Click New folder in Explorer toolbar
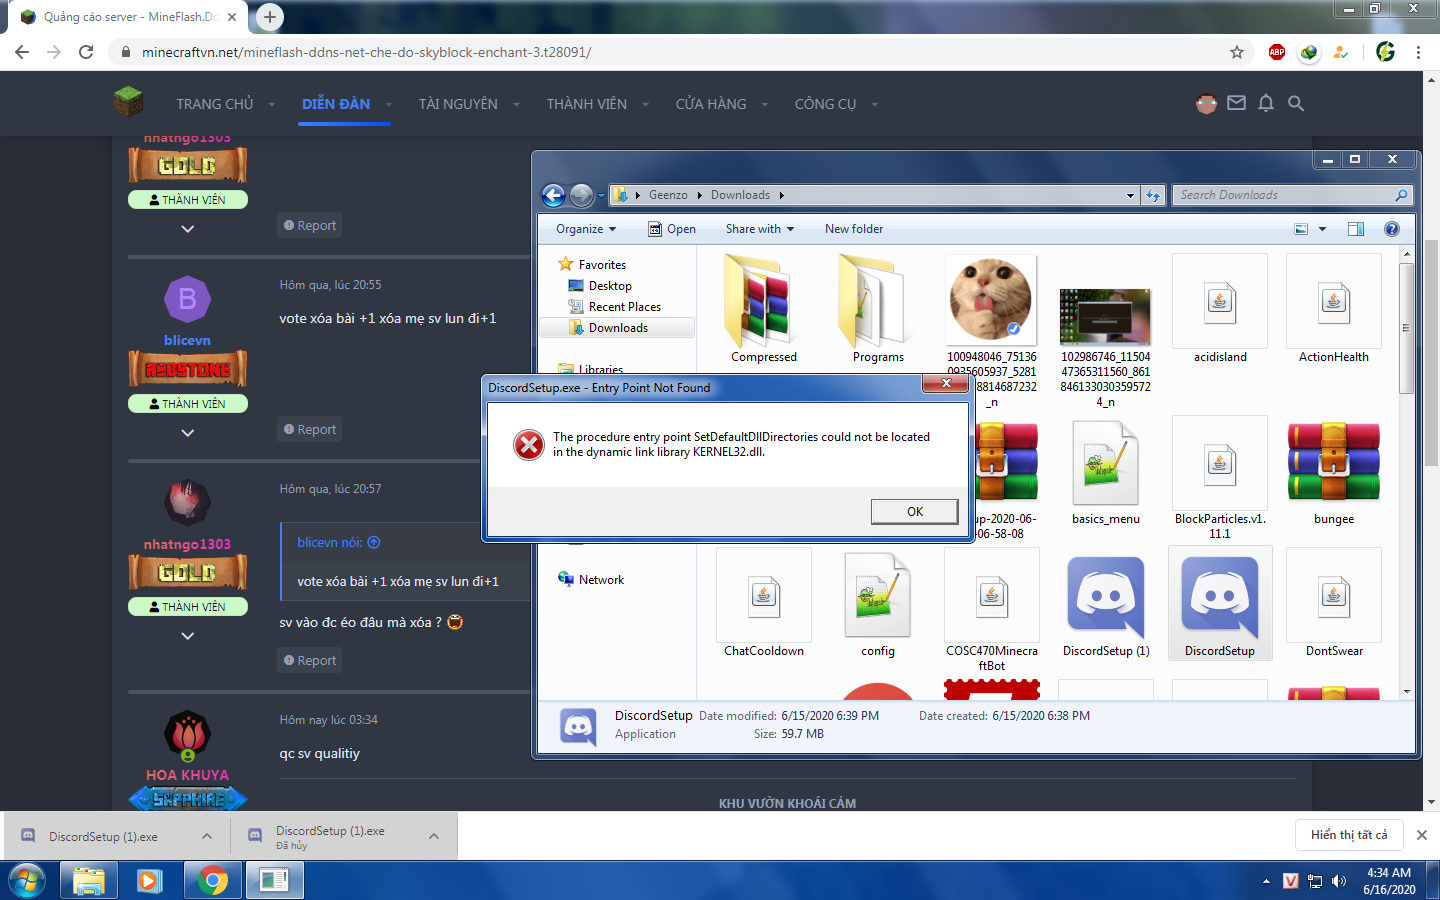Viewport: 1440px width, 900px height. click(x=854, y=229)
